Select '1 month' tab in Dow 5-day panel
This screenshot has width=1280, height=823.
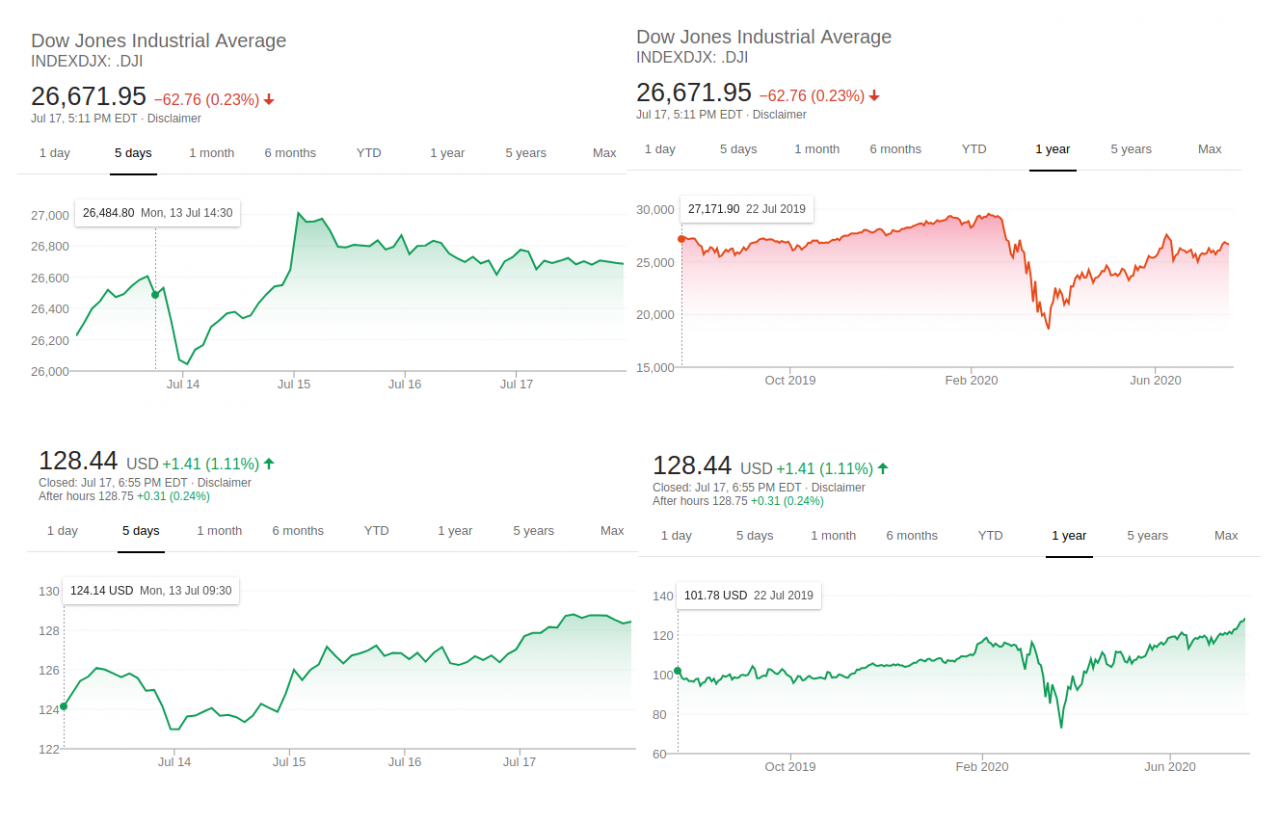[212, 153]
